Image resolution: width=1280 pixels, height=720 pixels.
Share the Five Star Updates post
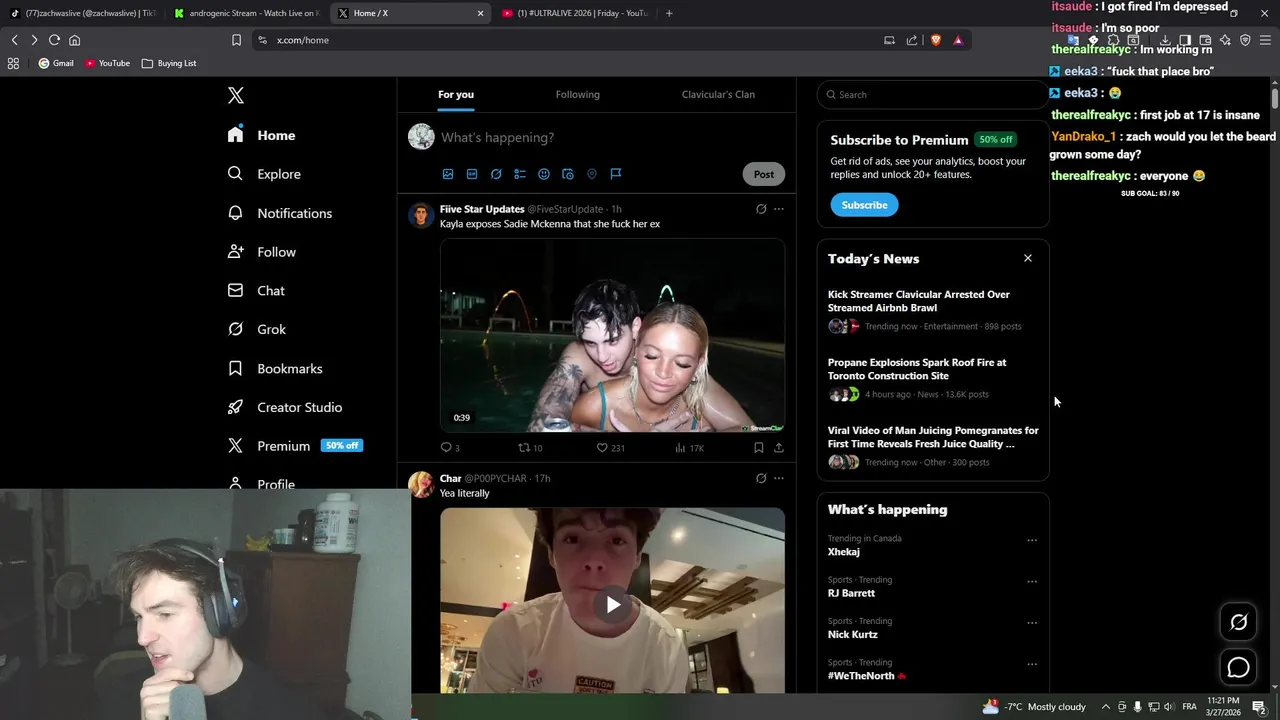coord(779,447)
